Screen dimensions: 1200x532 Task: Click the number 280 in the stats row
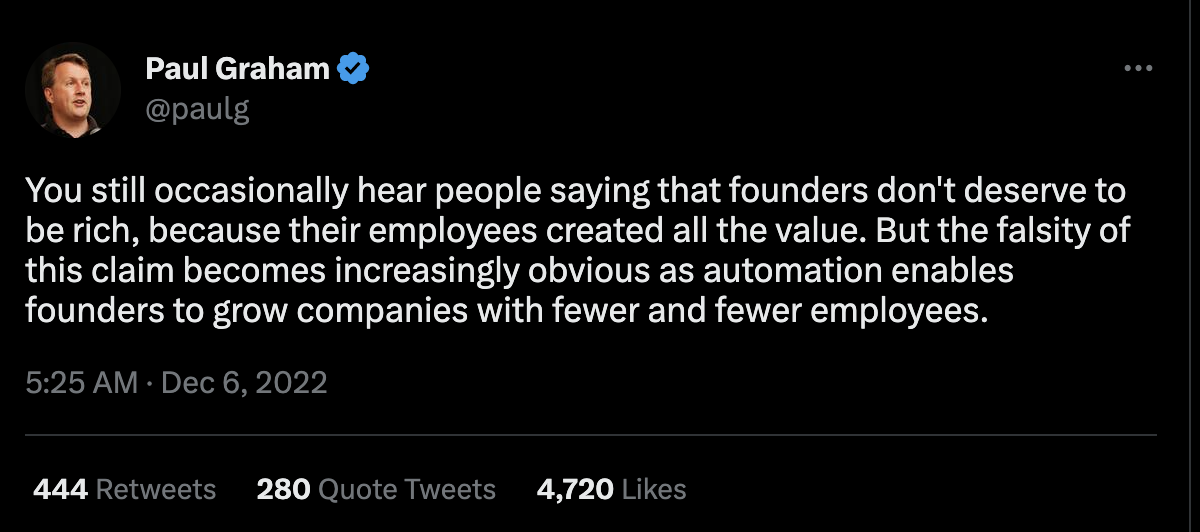282,489
